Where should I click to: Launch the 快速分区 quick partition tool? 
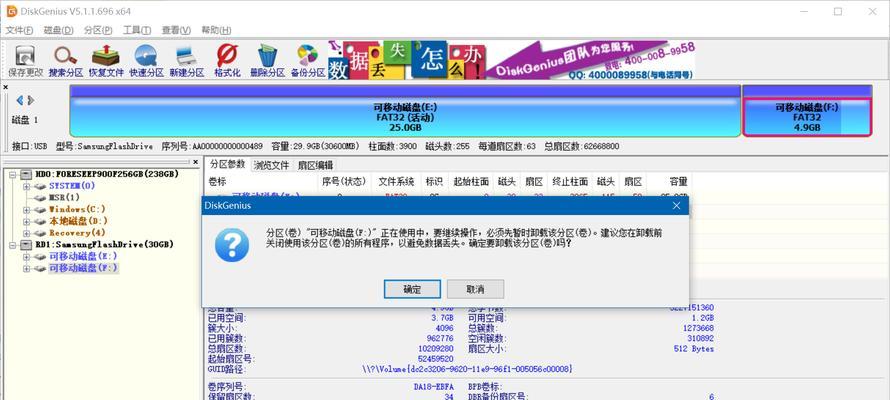146,61
